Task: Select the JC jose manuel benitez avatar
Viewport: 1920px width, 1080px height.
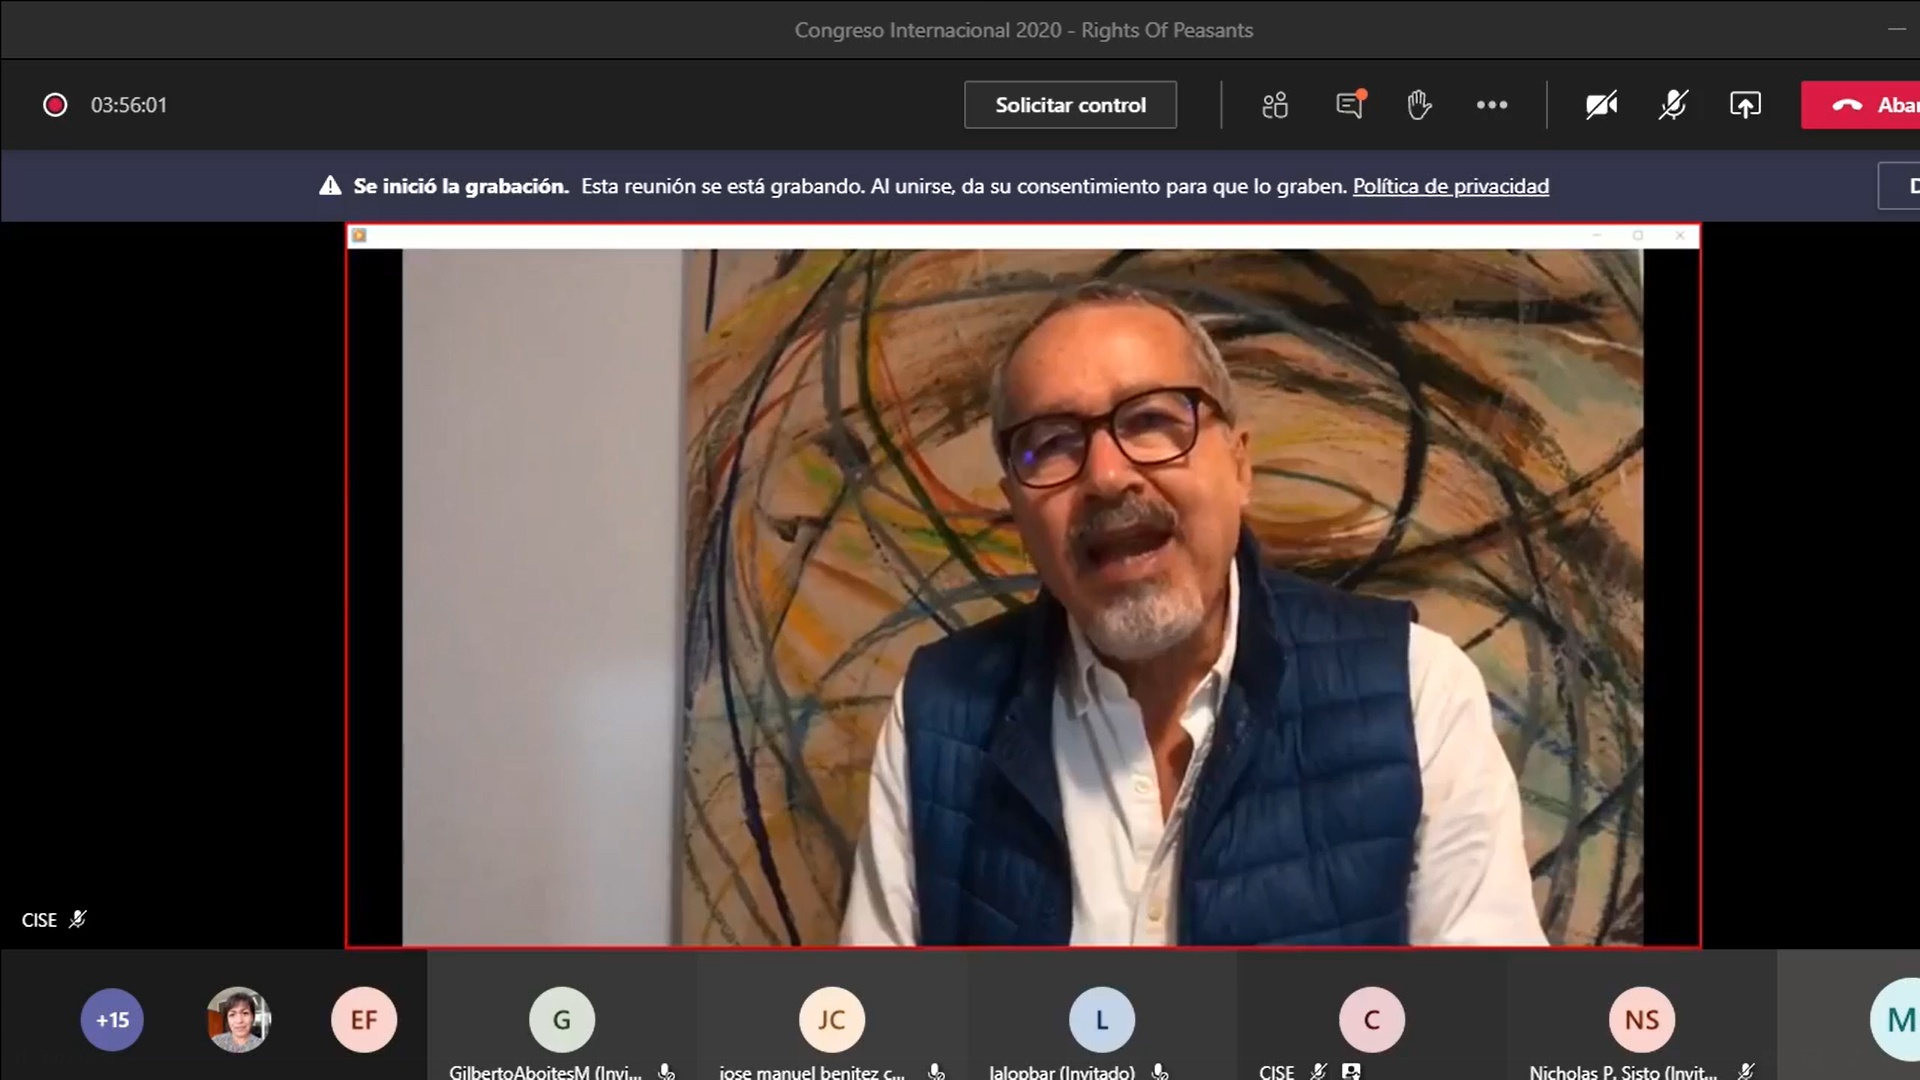Action: [832, 1020]
